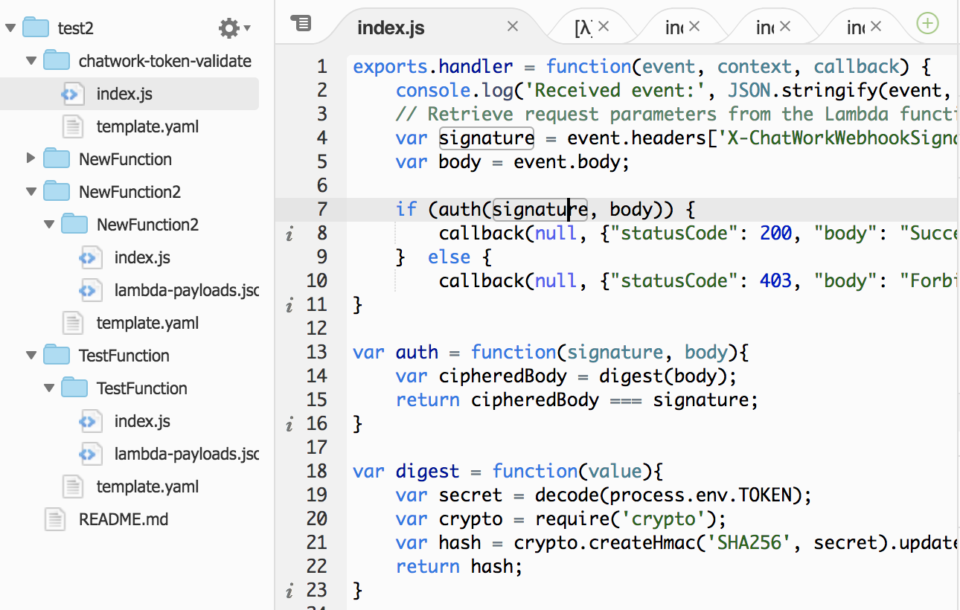
Task: Click the info icon beside line 8
Action: pyautogui.click(x=290, y=233)
